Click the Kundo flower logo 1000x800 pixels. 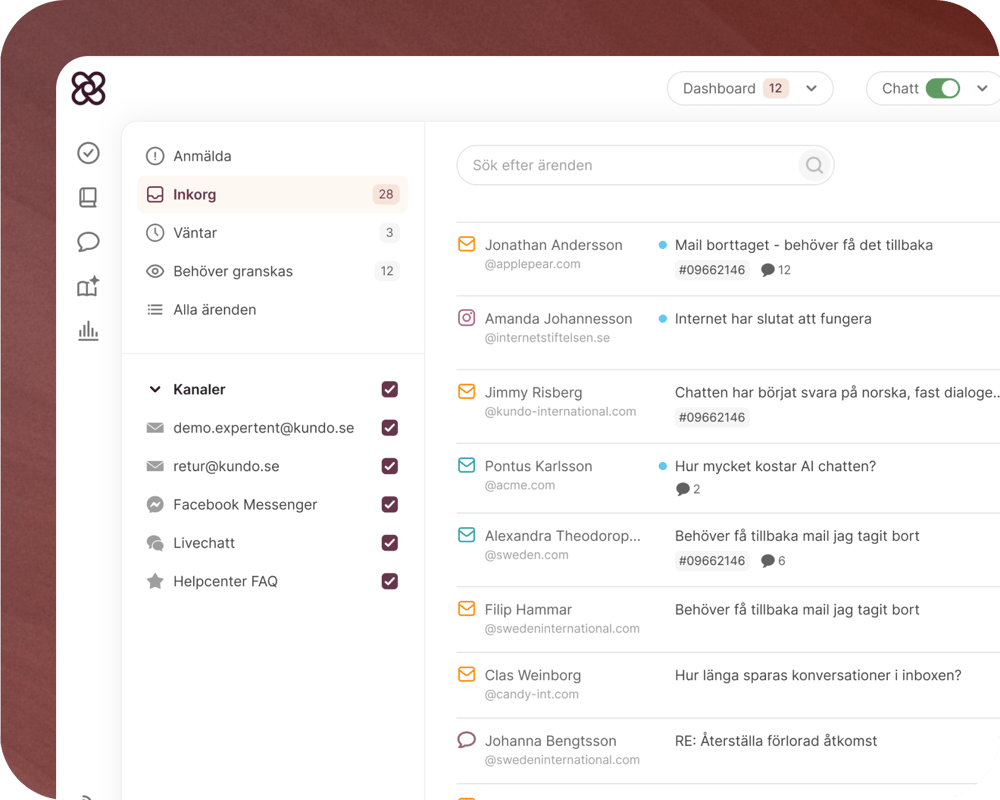tap(88, 88)
